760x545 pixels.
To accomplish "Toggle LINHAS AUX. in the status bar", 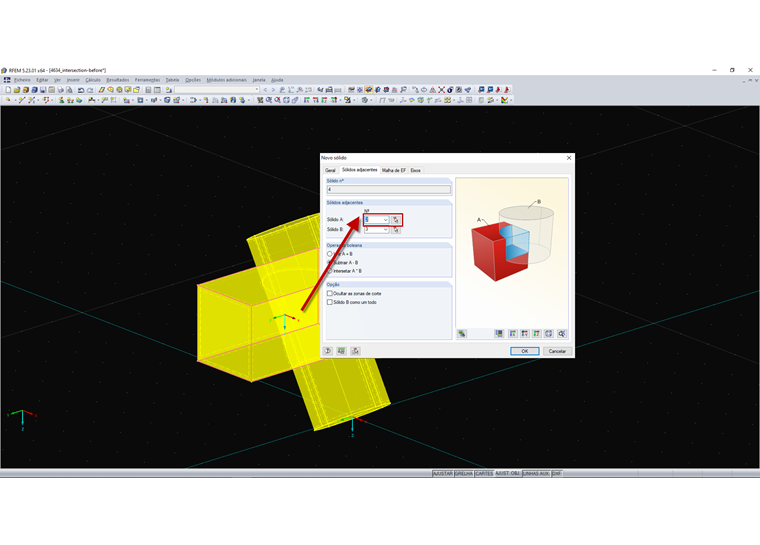I will coord(537,473).
